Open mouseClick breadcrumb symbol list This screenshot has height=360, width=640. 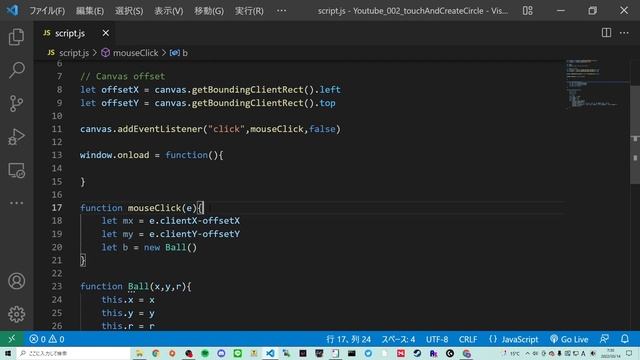pyautogui.click(x=135, y=53)
